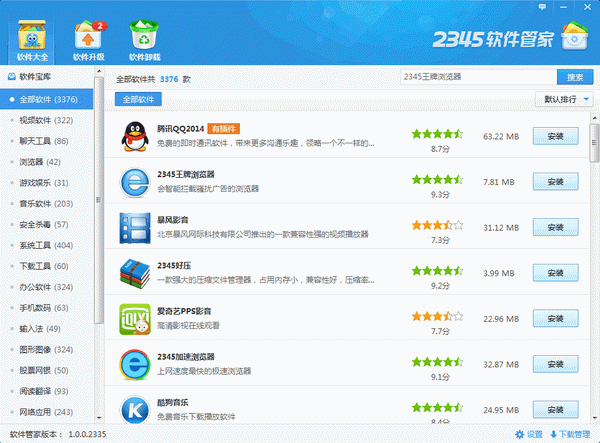Click the 暴风影音 film icon
The height and width of the screenshot is (443, 600).
click(x=135, y=228)
